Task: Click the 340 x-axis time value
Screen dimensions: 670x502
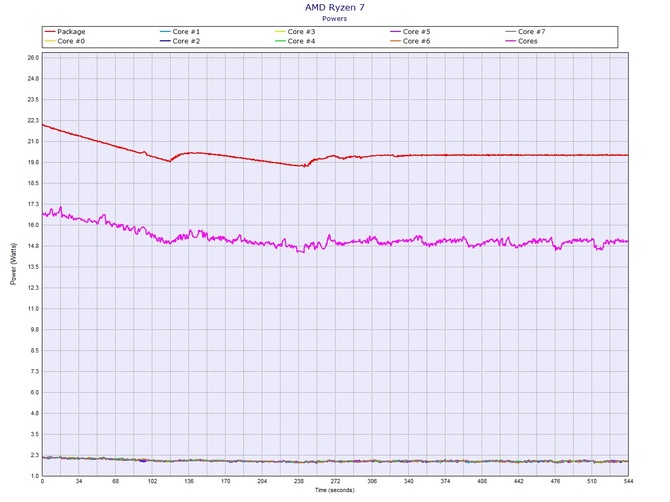Action: pyautogui.click(x=408, y=481)
